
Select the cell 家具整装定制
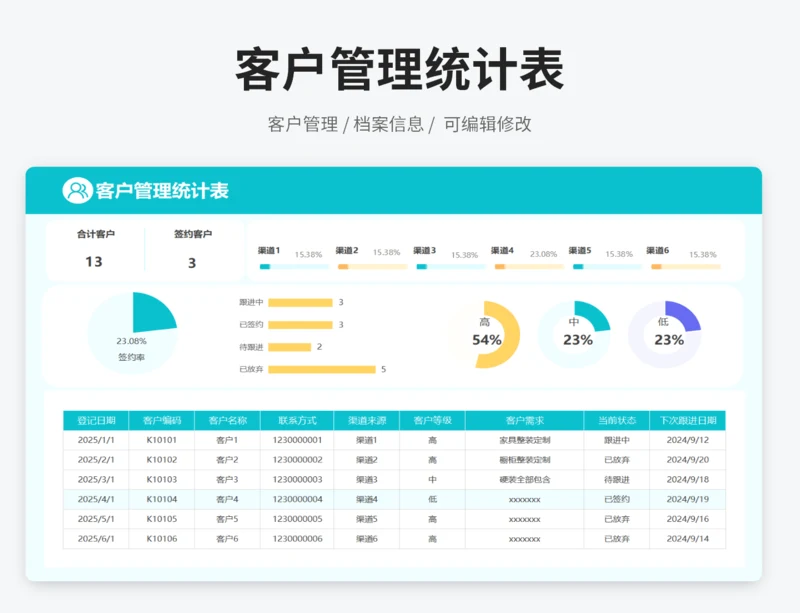click(524, 440)
